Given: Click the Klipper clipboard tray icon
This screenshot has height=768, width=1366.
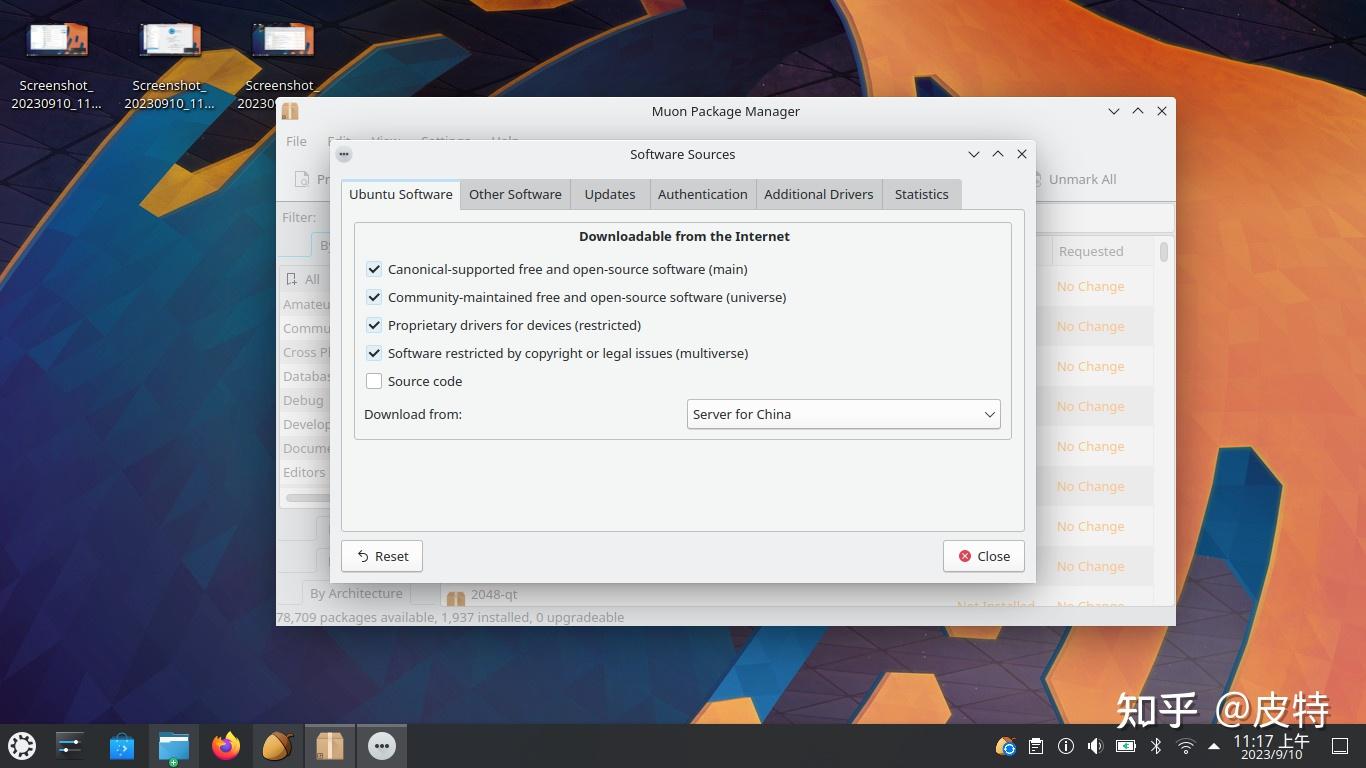Looking at the screenshot, I should 1035,745.
